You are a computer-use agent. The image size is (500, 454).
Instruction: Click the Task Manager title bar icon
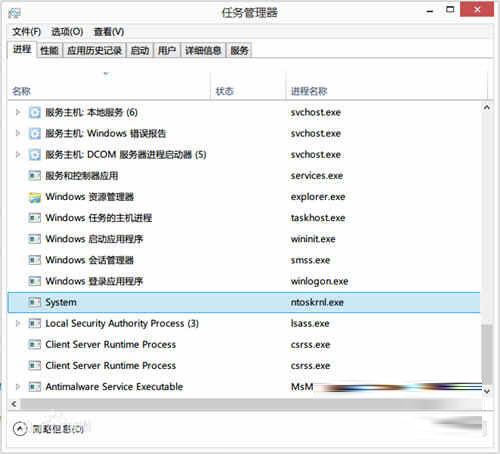point(14,13)
